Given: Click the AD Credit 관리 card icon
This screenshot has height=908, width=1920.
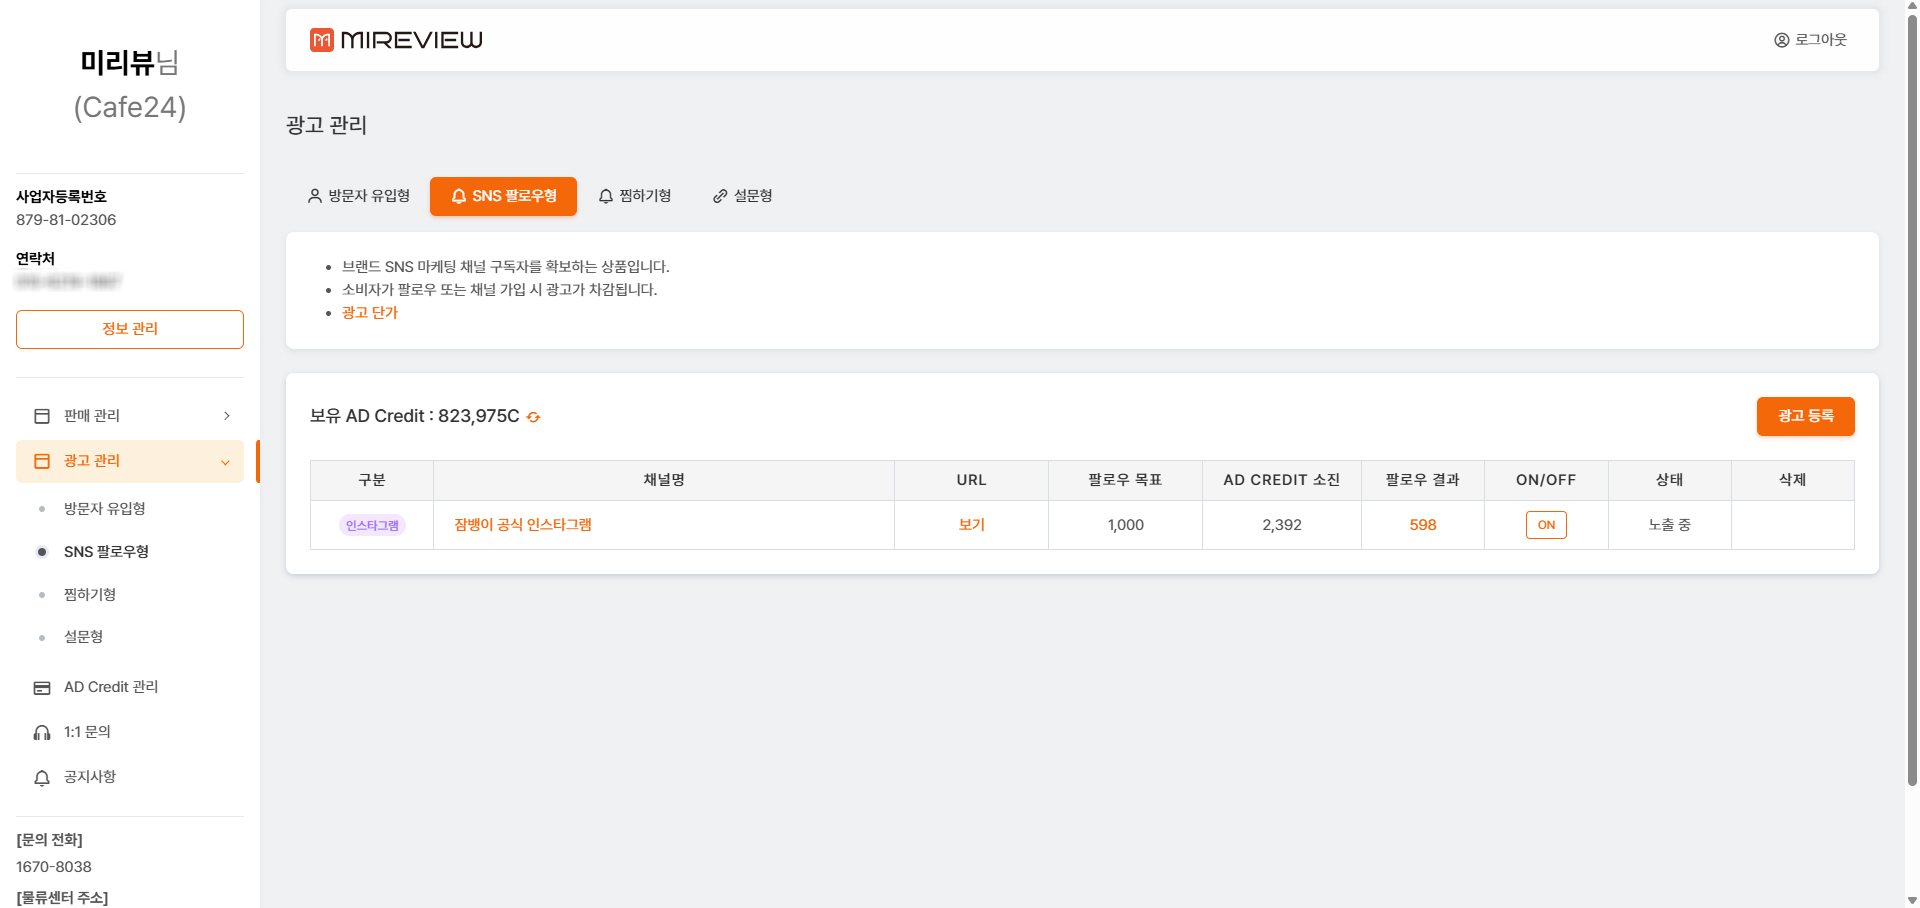Looking at the screenshot, I should click(x=42, y=688).
